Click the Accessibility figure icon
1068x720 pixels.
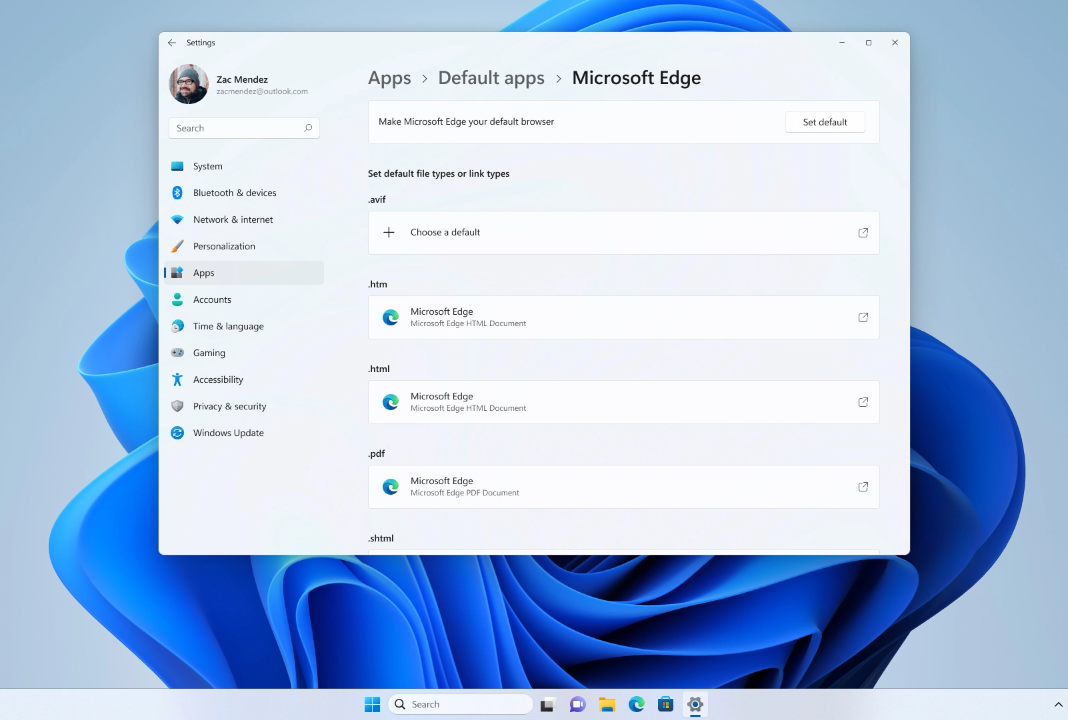[x=177, y=379]
